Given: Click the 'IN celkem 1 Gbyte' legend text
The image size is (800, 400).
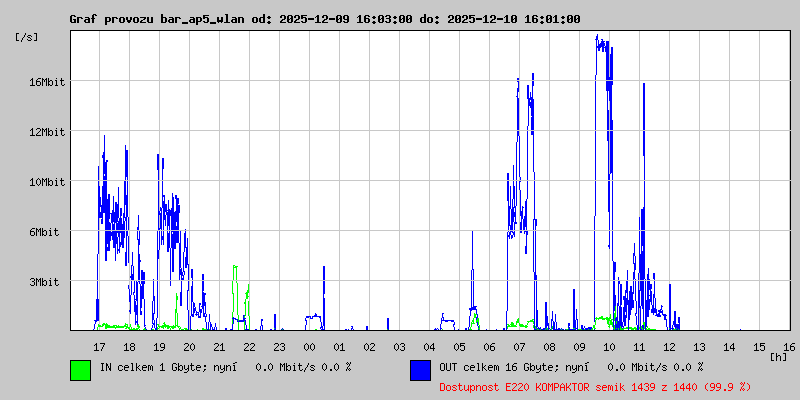Looking at the screenshot, I should [x=152, y=366].
